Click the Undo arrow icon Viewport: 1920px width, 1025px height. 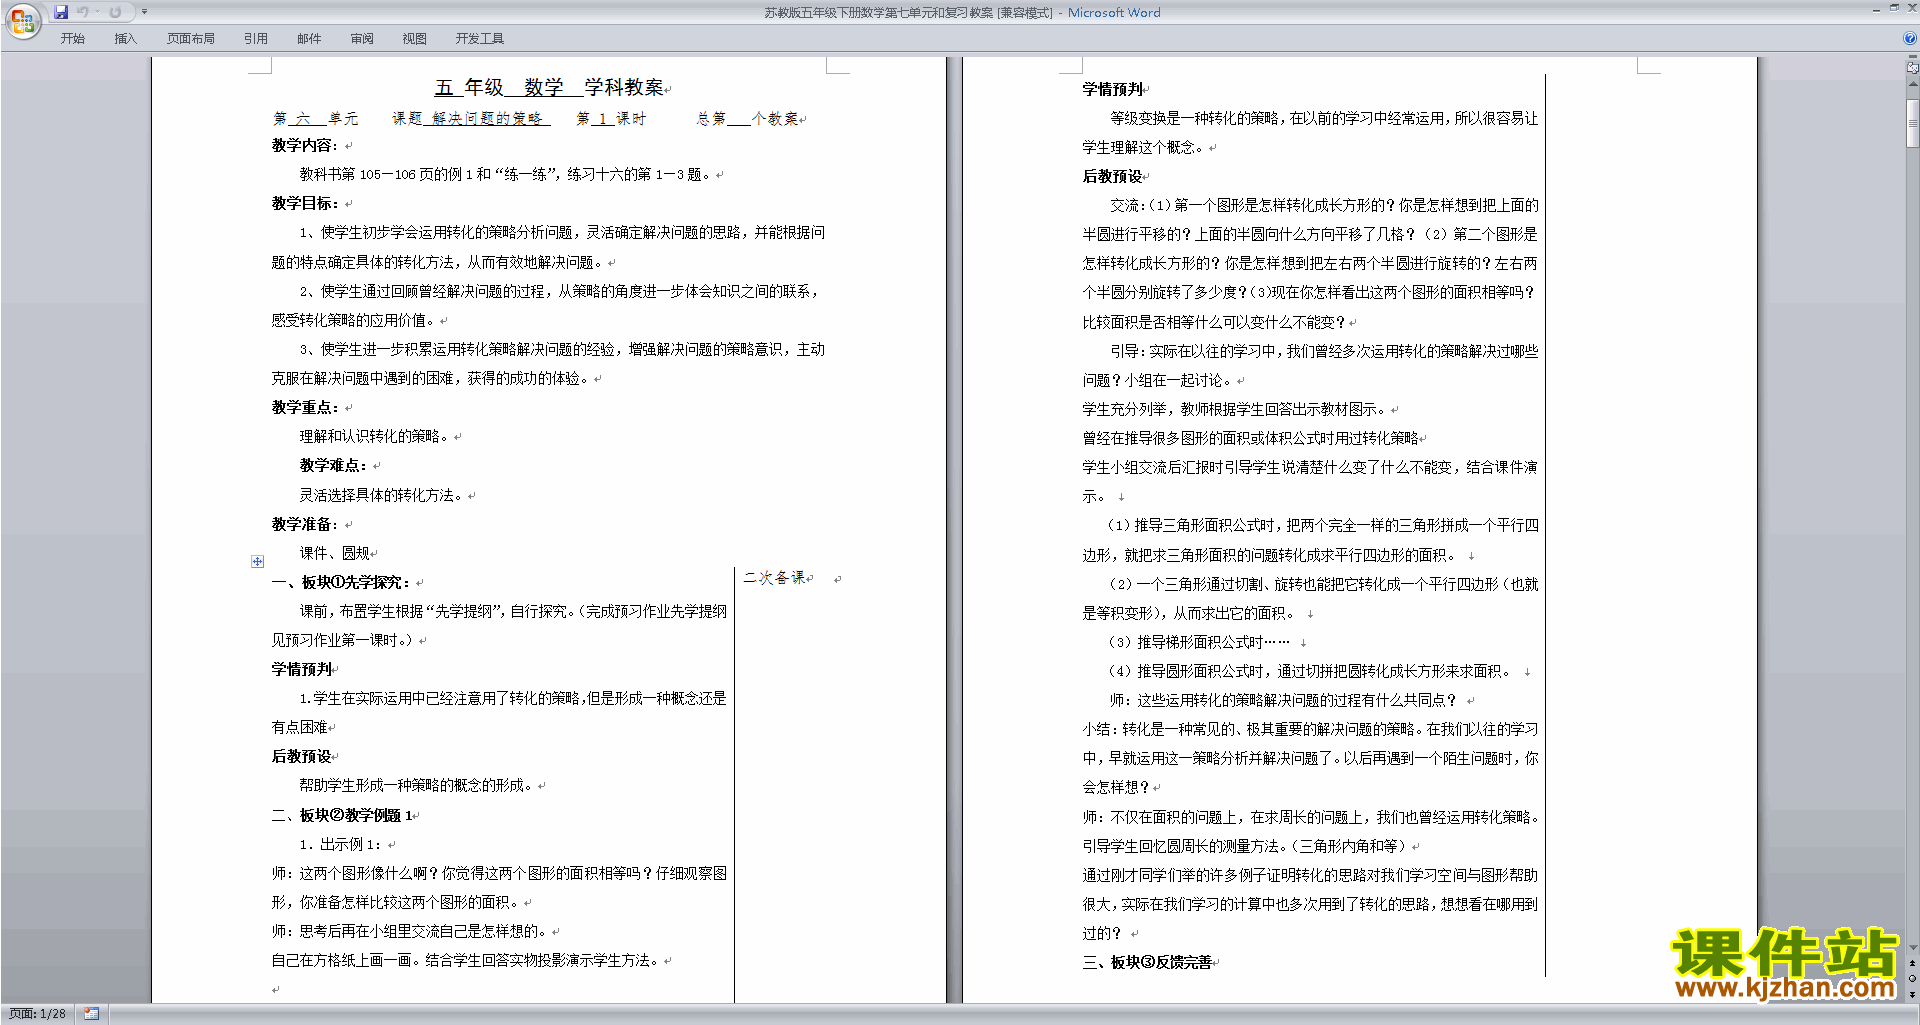click(83, 12)
